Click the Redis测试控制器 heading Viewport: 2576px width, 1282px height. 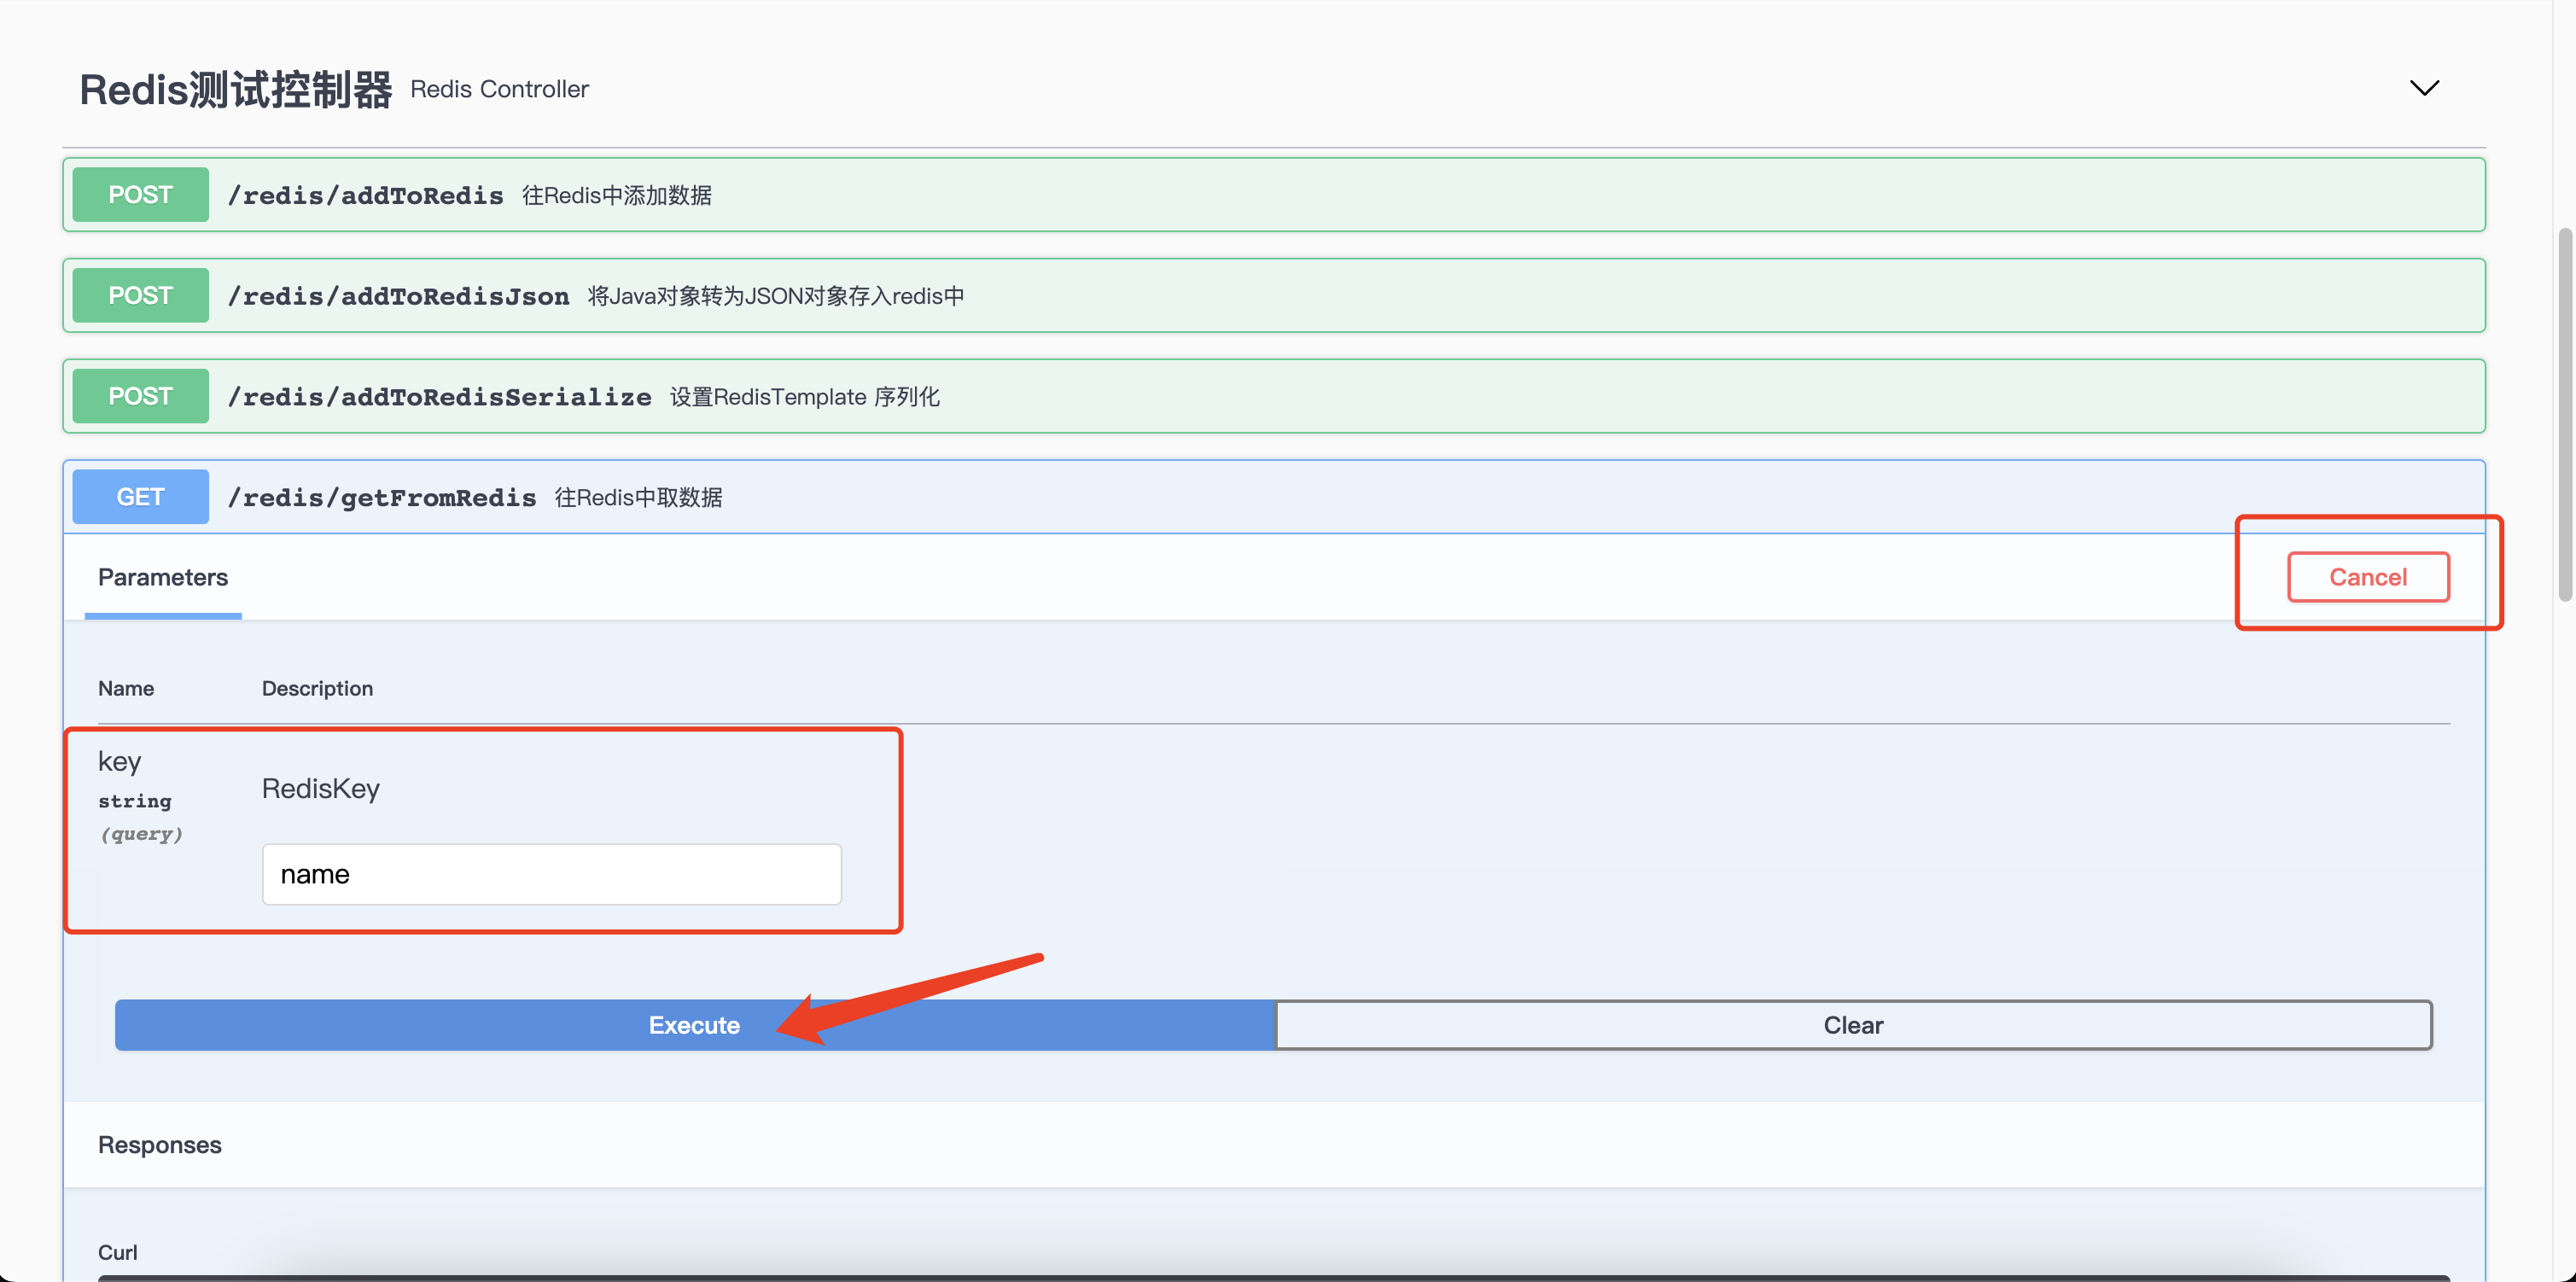pos(236,89)
